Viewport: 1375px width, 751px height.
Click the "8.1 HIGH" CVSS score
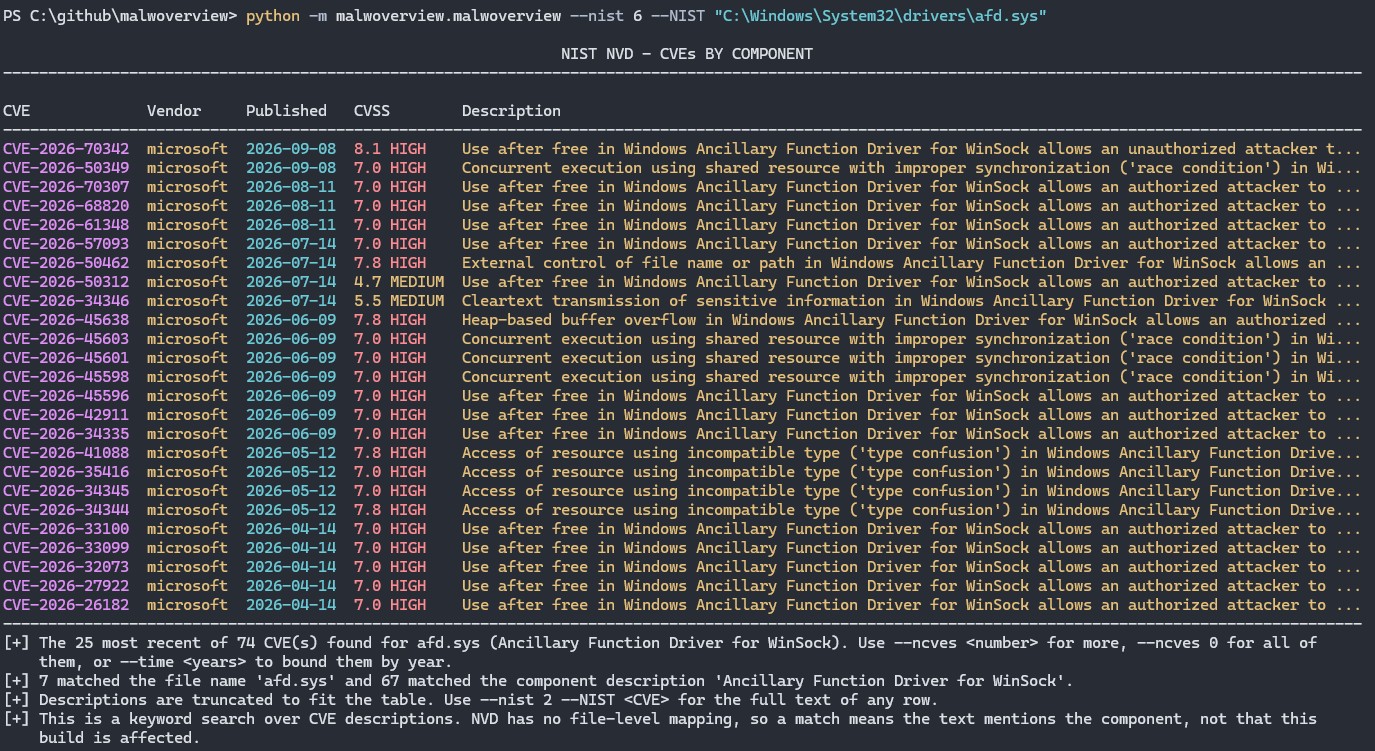coord(390,149)
